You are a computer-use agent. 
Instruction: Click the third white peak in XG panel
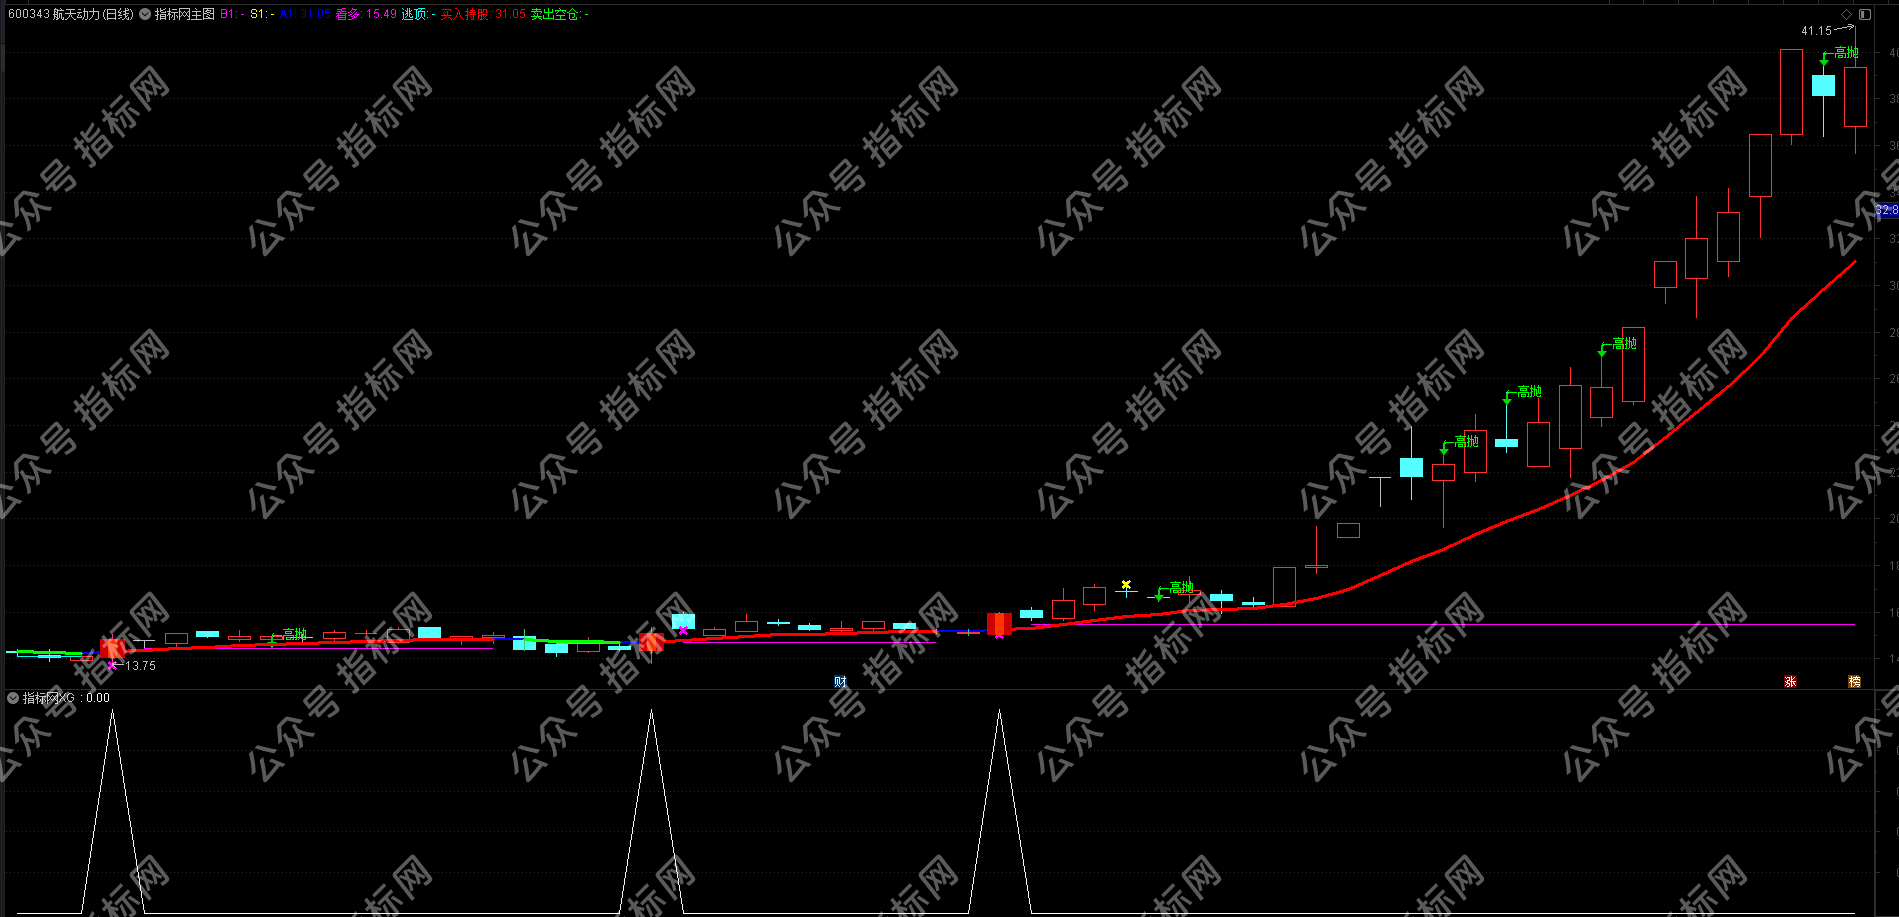(x=999, y=712)
